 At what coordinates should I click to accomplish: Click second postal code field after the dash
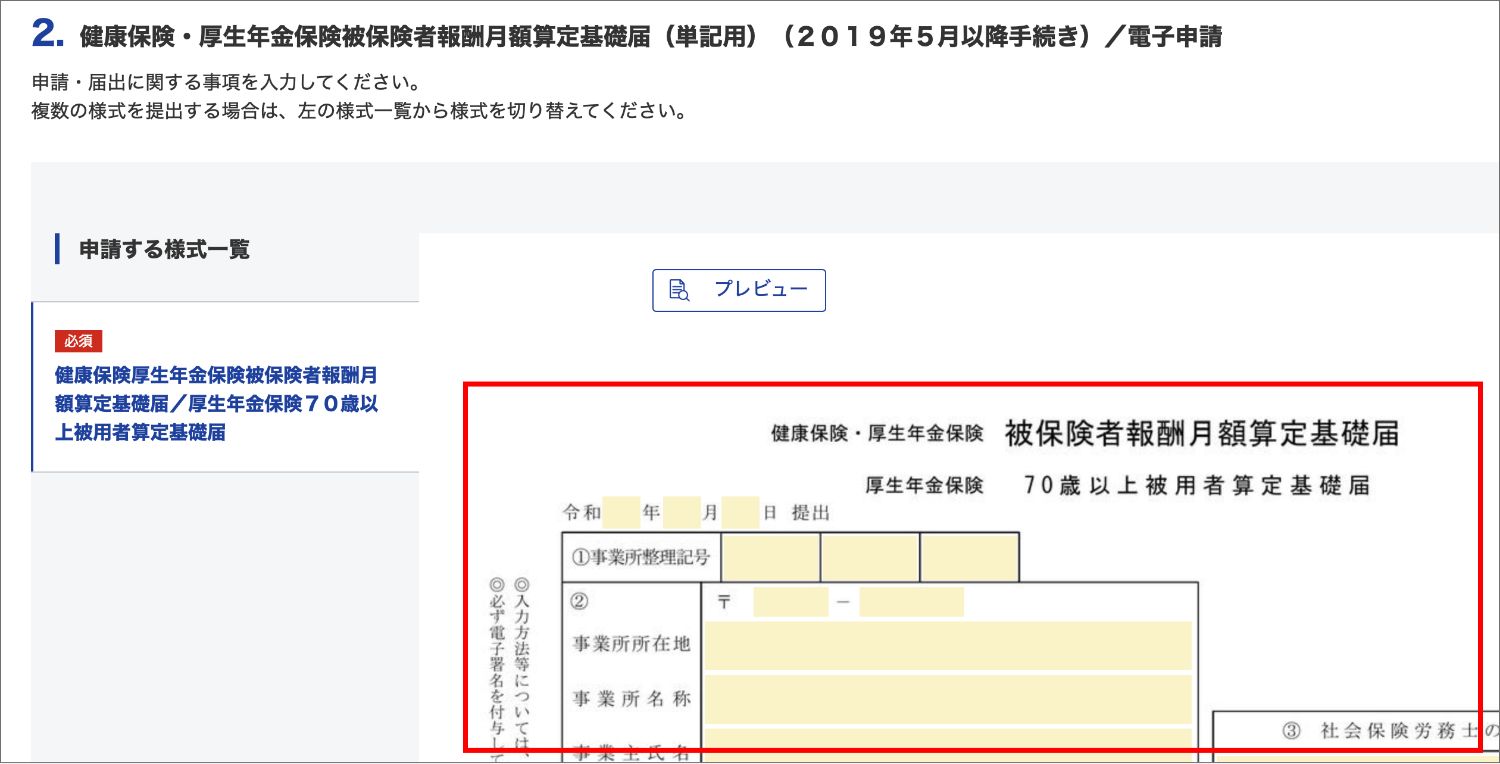911,602
